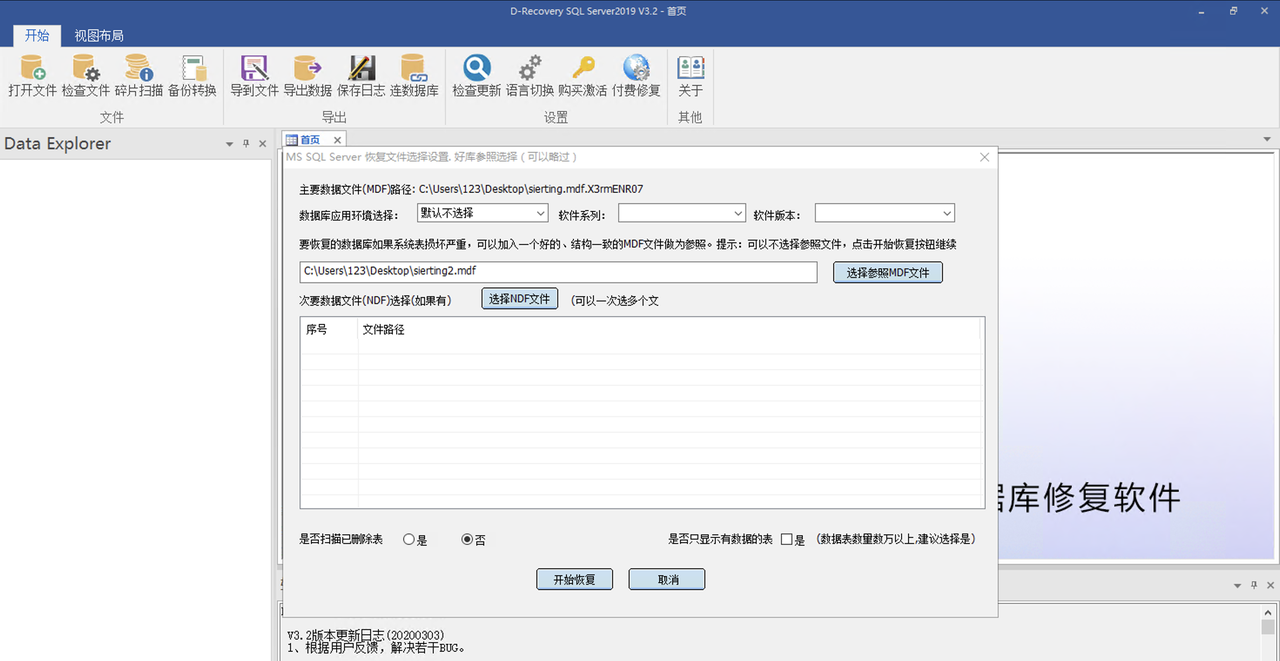Pin the Data Explorer panel

pyautogui.click(x=245, y=143)
